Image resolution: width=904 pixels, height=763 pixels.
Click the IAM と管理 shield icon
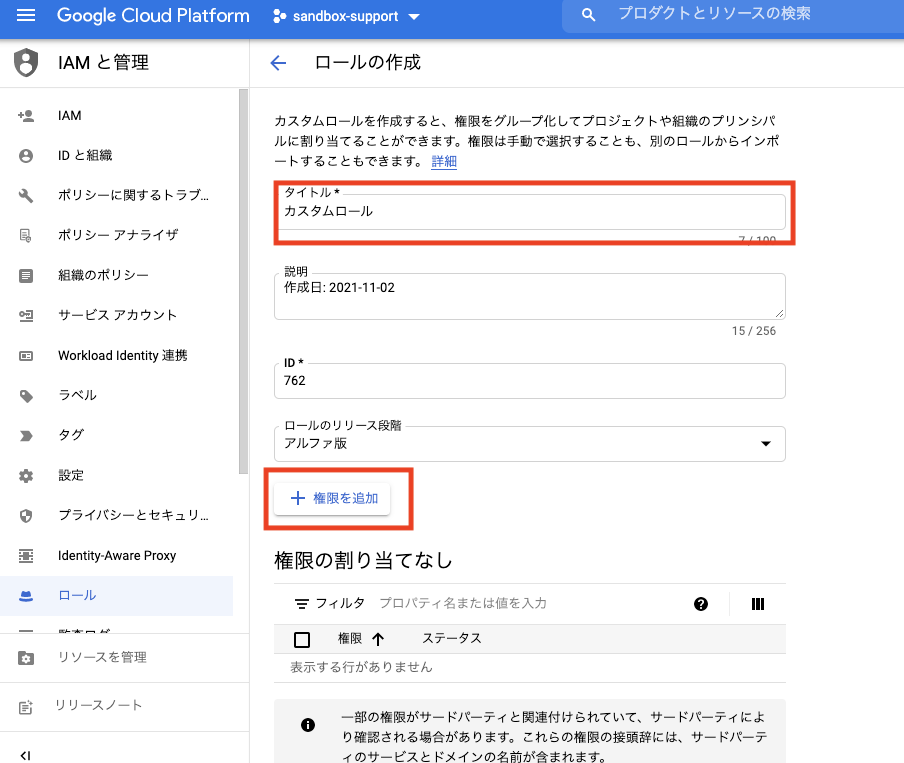click(x=26, y=62)
